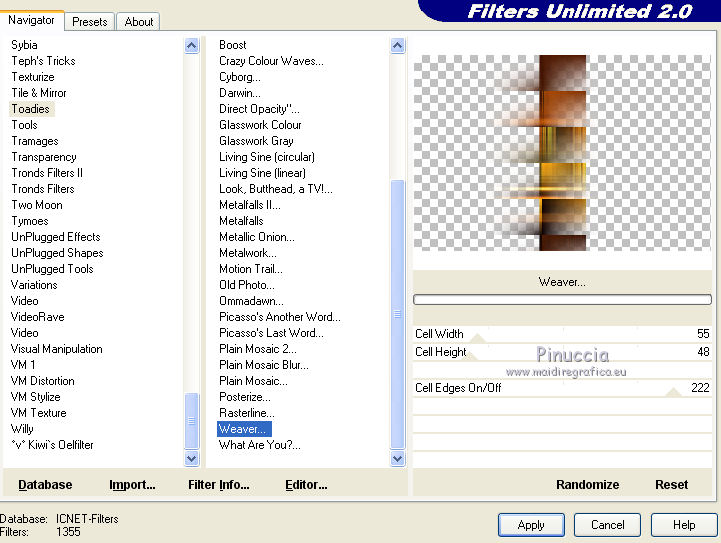Click the filter list scroll-down arrow
The image size is (721, 543).
tap(397, 458)
